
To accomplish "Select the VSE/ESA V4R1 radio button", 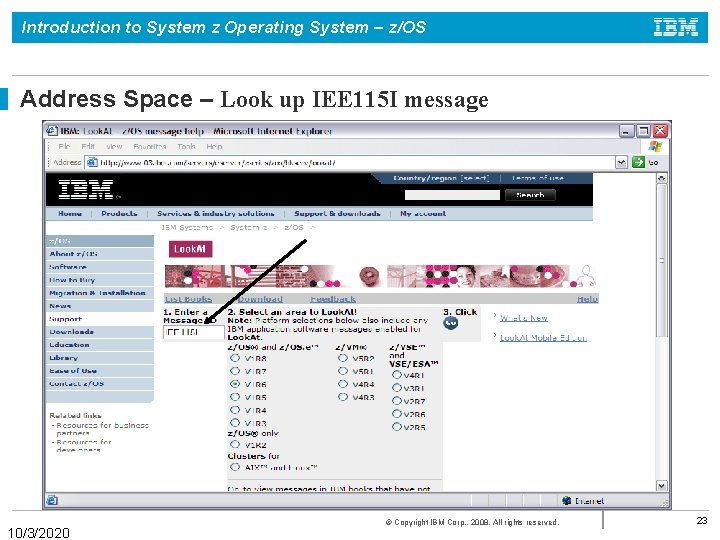I will 397,375.
